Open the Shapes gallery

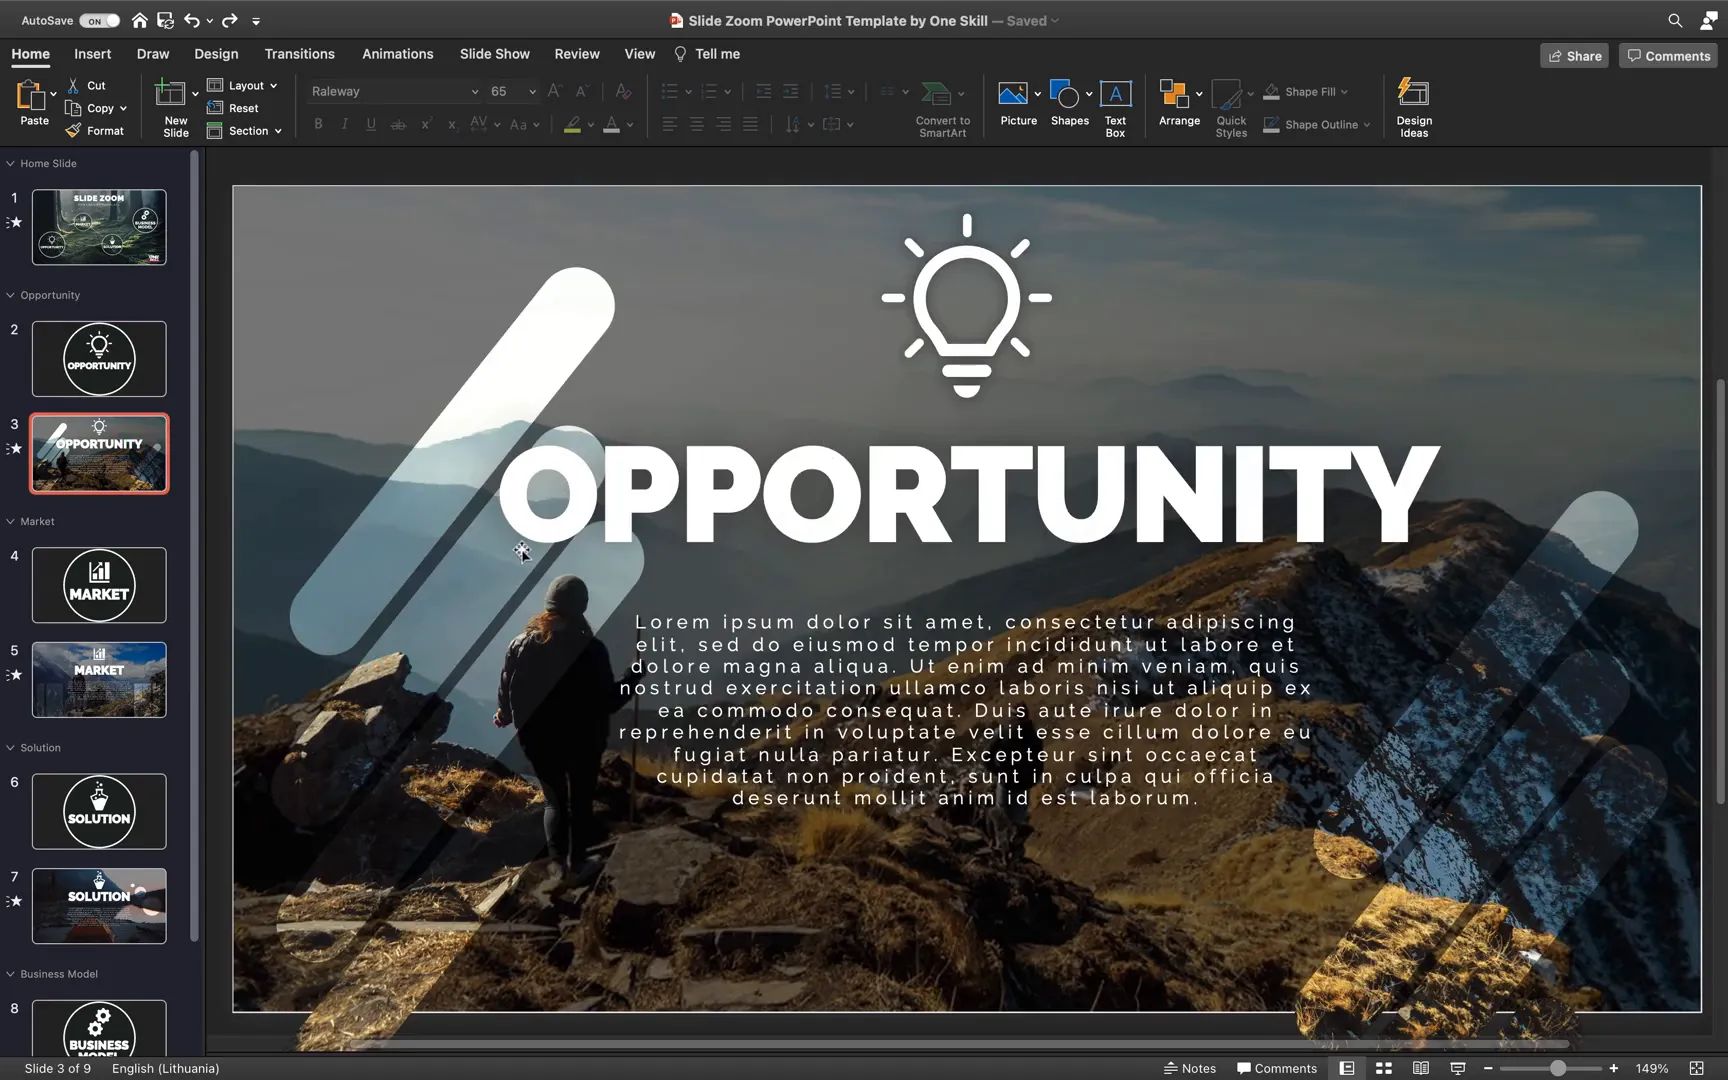click(1069, 104)
